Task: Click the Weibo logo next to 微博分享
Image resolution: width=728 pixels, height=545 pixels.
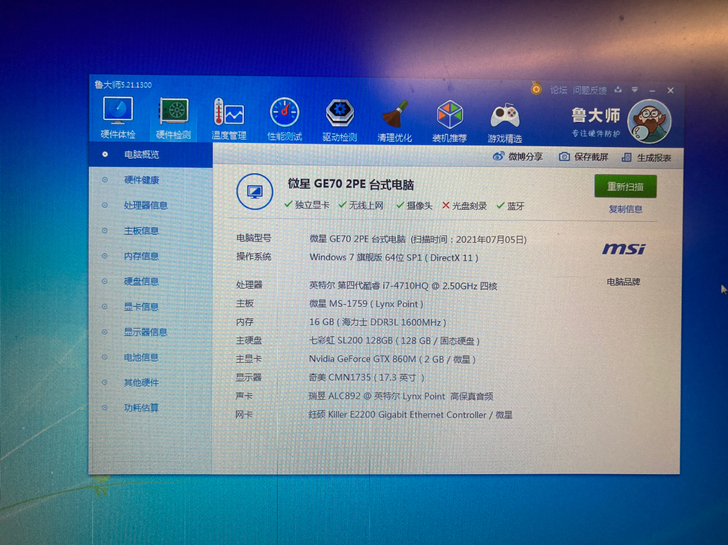Action: [x=498, y=156]
